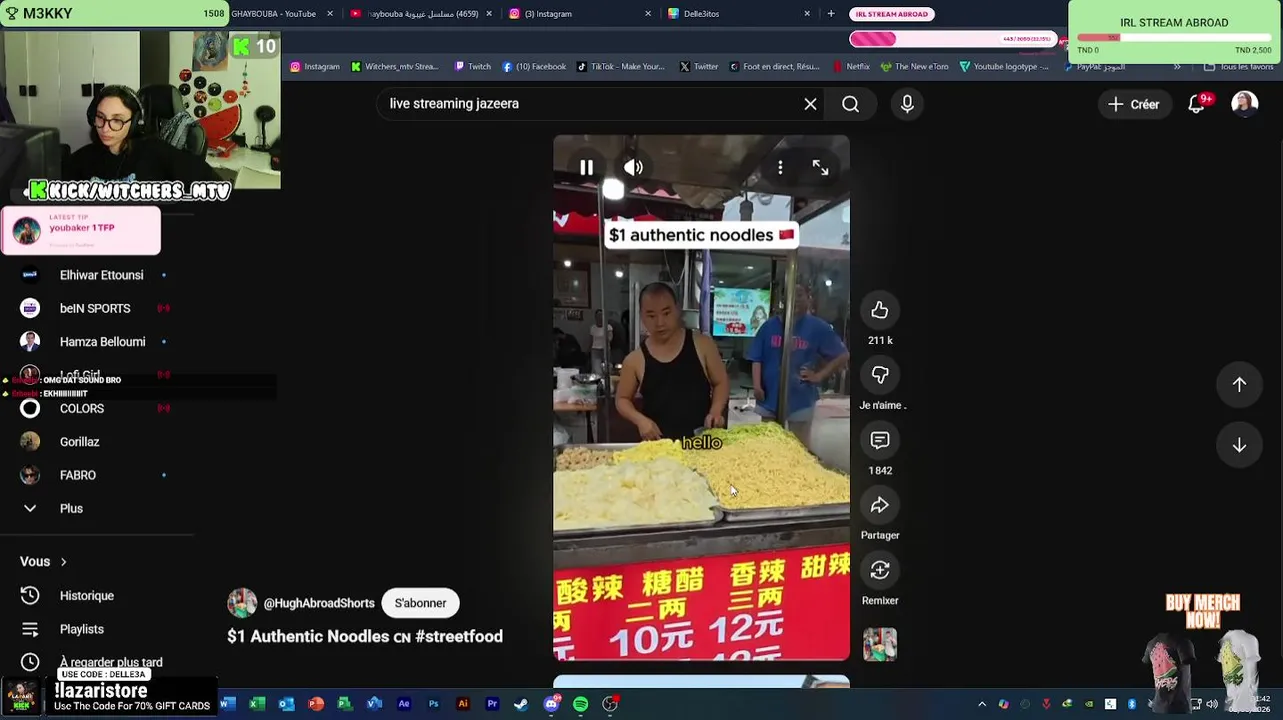Like the noodles Short
The width and height of the screenshot is (1283, 720).
click(880, 311)
